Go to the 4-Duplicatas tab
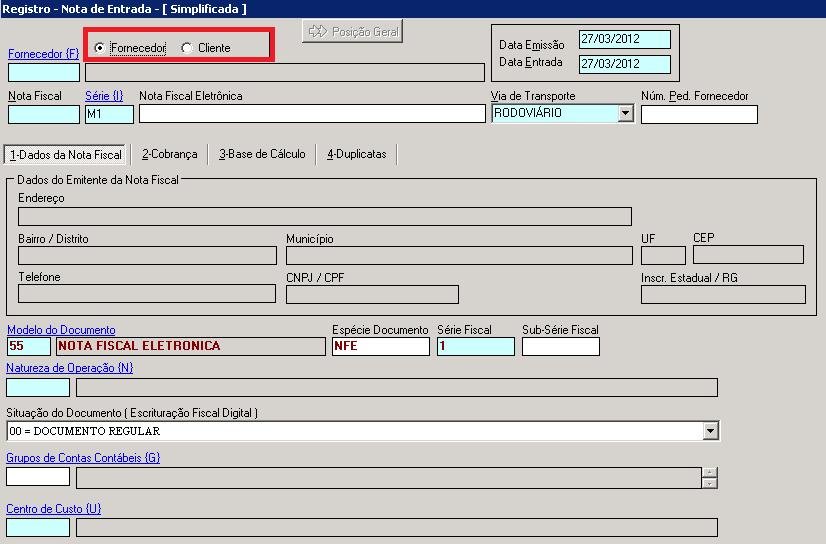The image size is (826, 544). tap(357, 154)
